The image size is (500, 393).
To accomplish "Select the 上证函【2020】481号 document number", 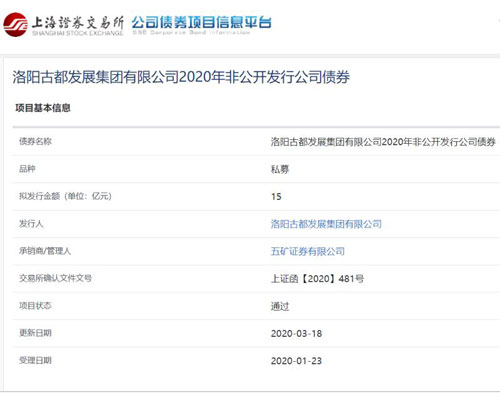I will coord(317,279).
